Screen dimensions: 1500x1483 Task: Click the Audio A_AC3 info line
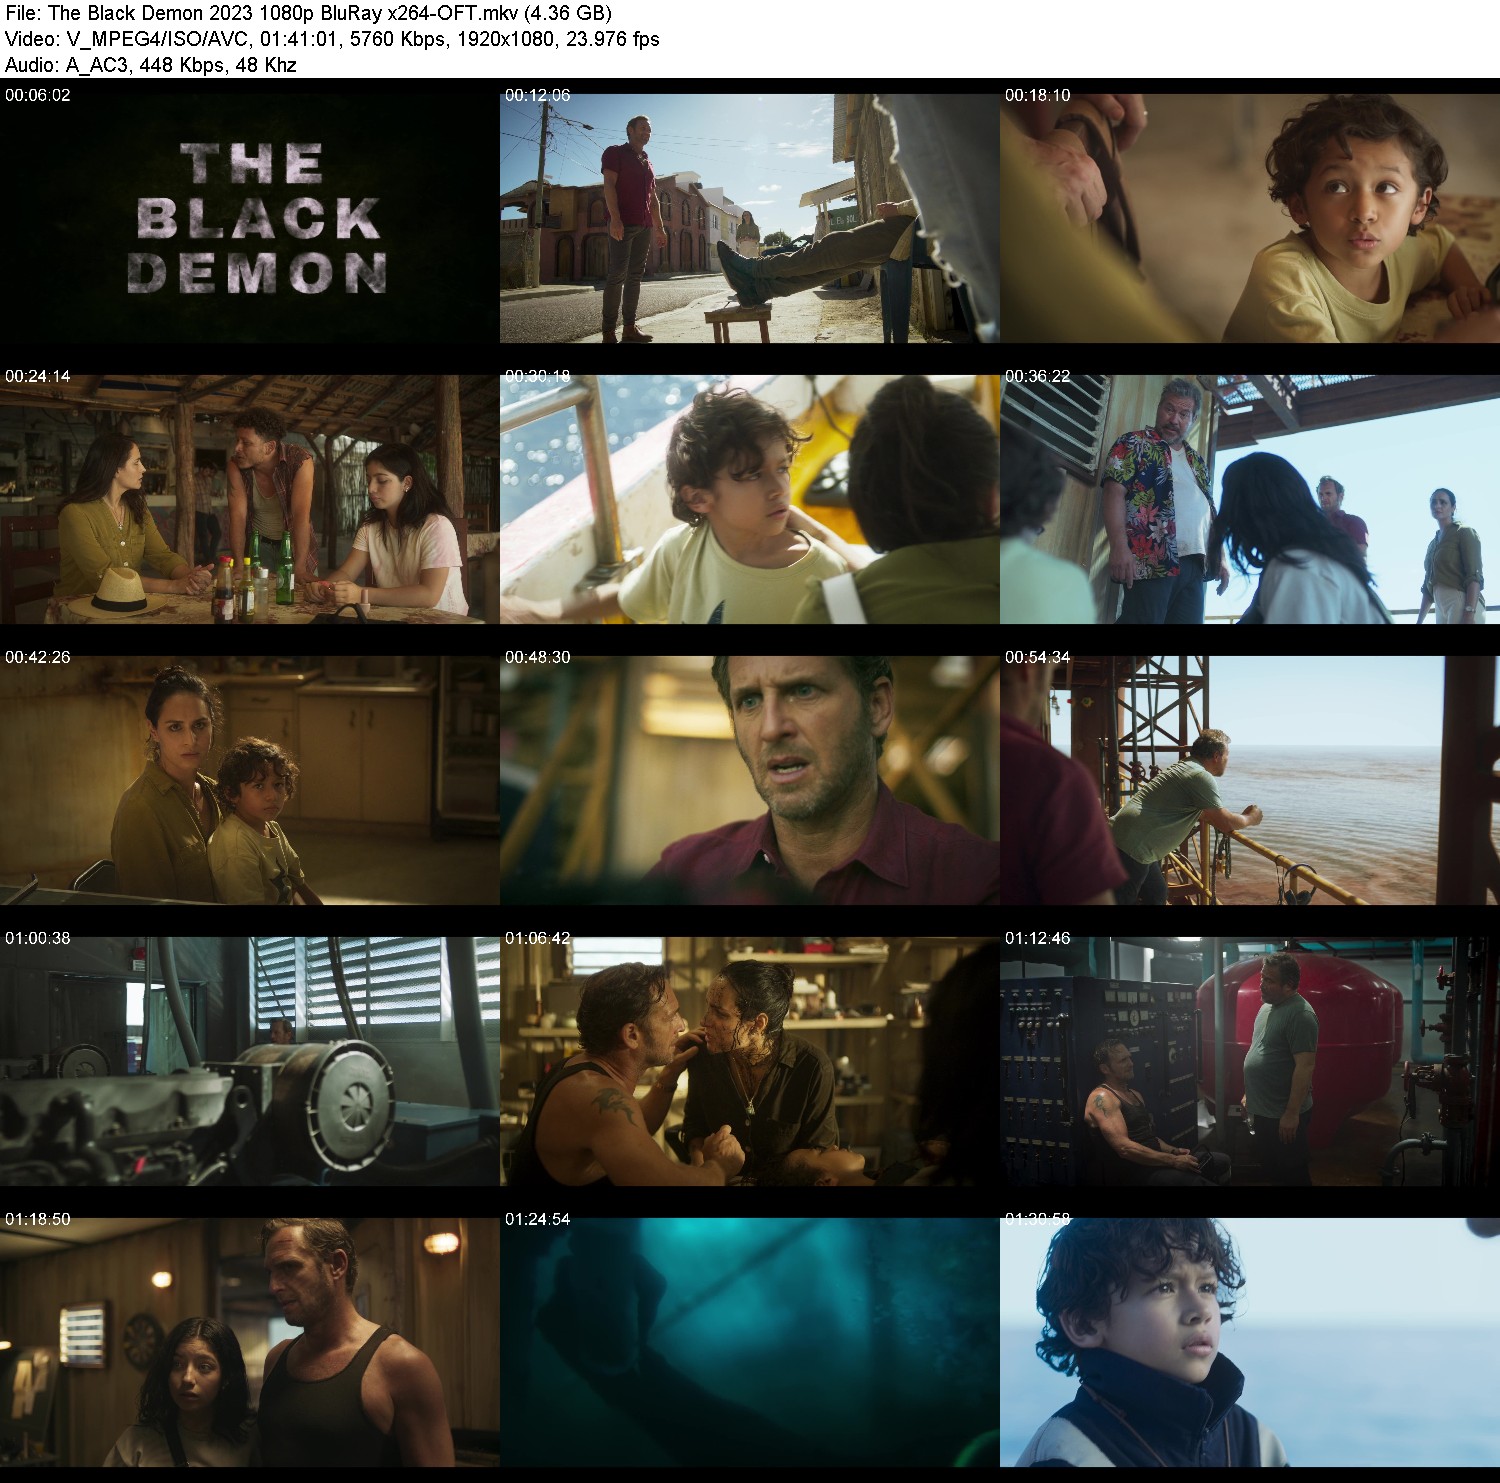(151, 65)
